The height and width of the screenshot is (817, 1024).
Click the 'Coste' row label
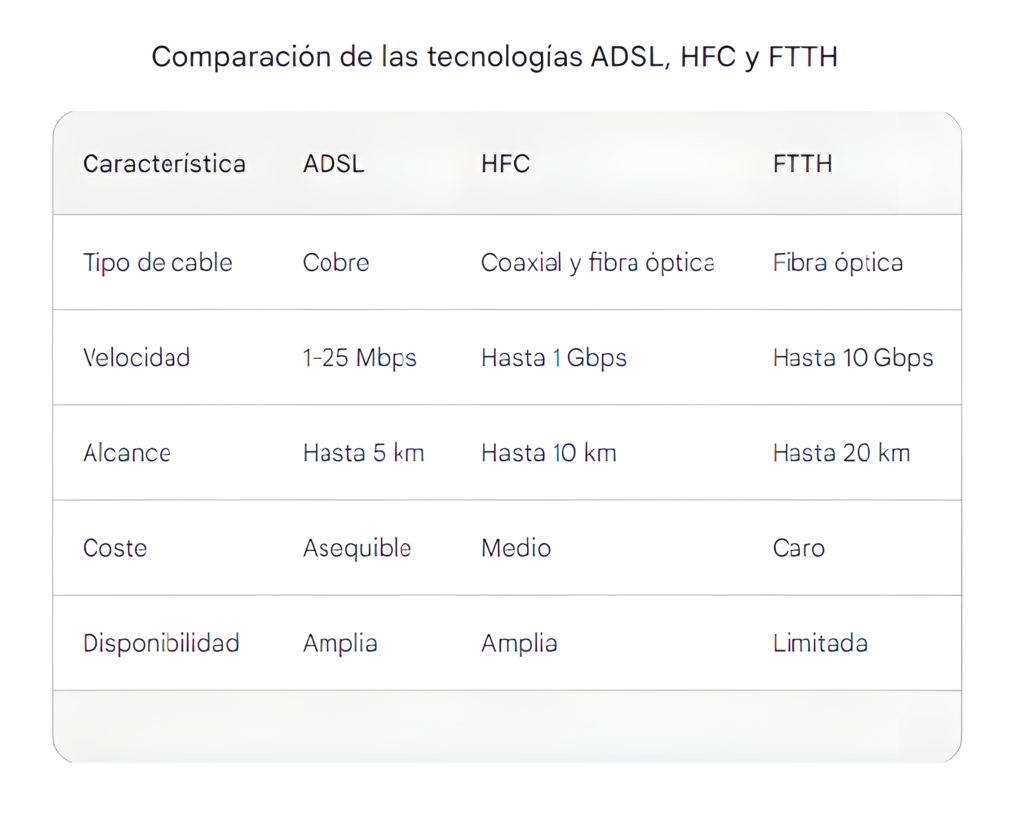115,548
